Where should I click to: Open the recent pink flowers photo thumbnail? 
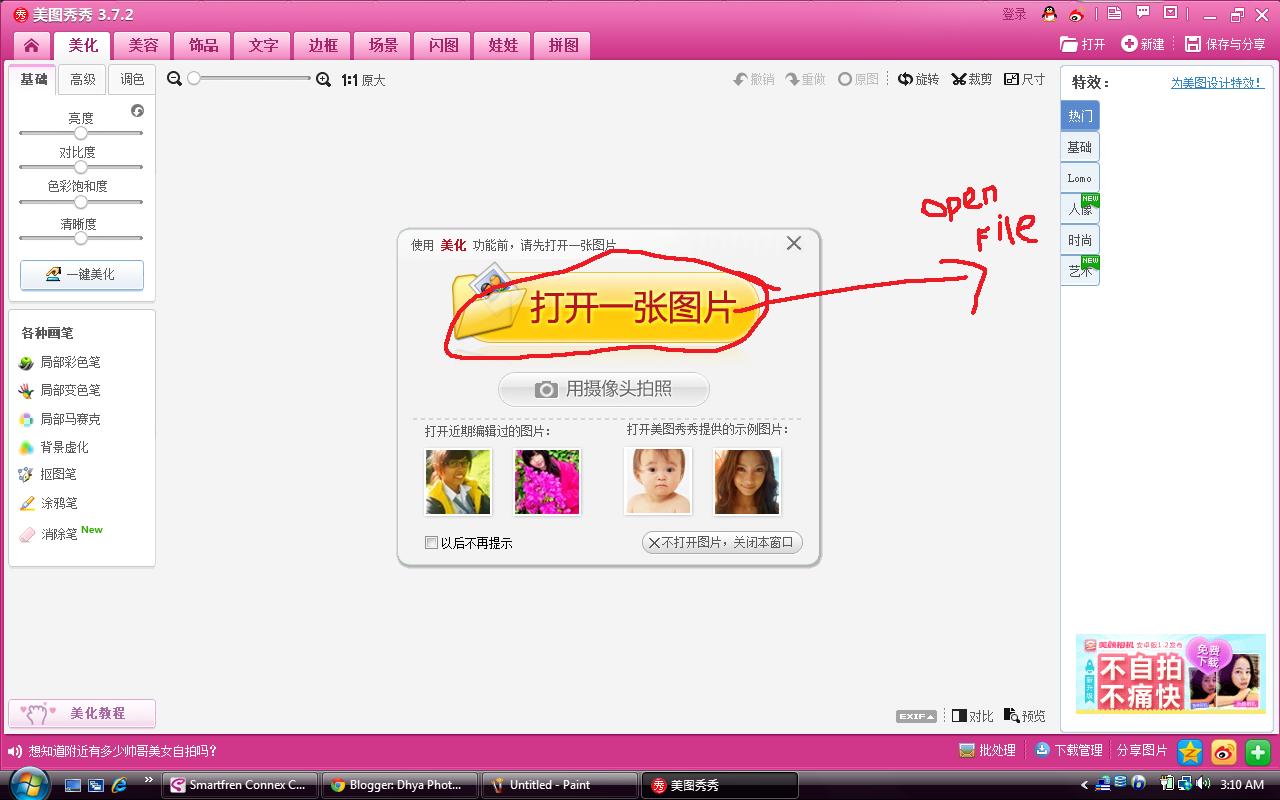tap(547, 482)
